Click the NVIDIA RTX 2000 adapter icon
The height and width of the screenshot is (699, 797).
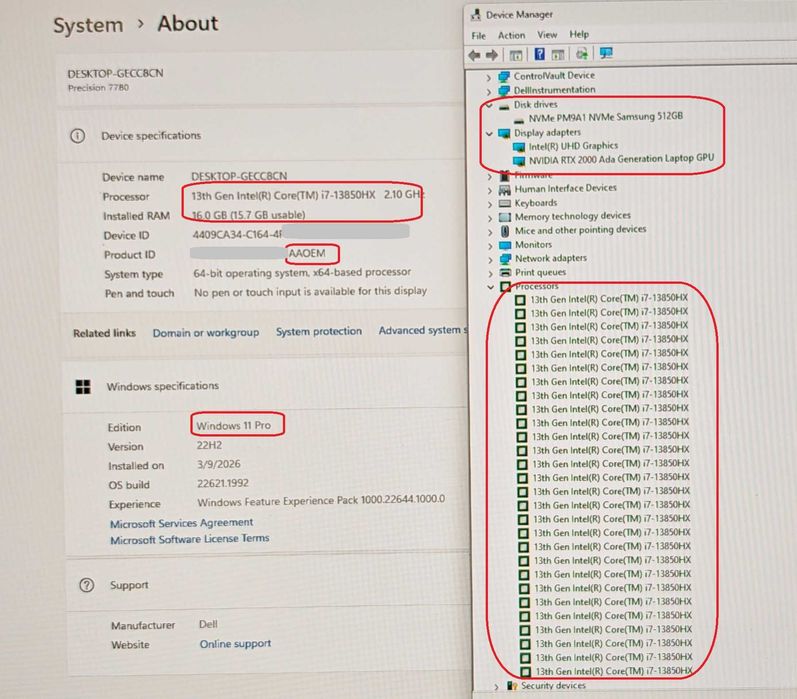tap(519, 161)
